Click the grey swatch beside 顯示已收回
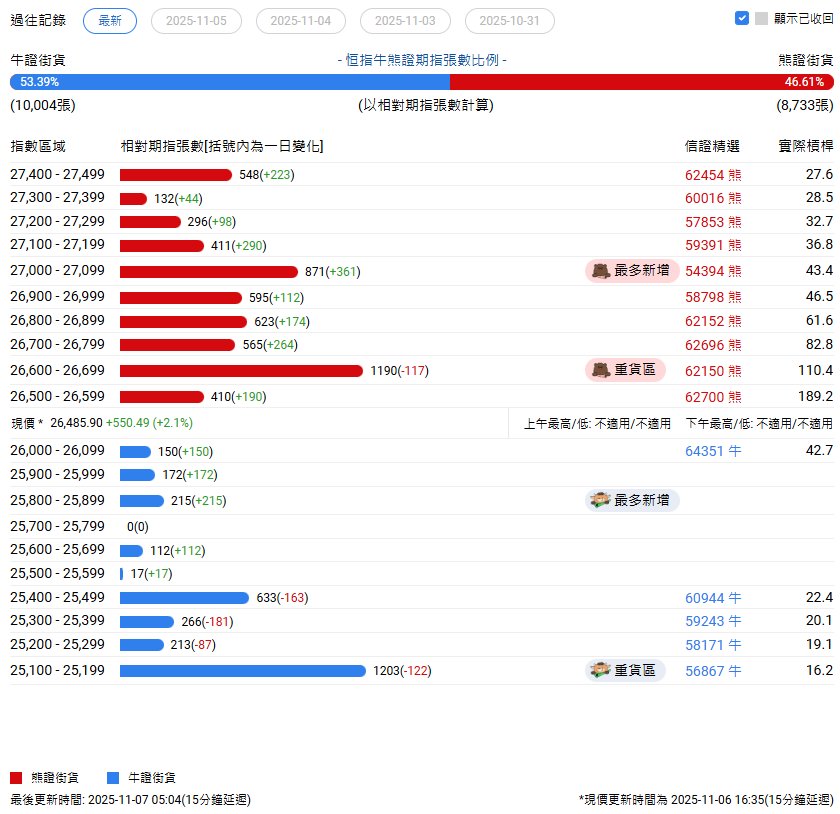Viewport: 840px width, 814px height. 762,18
